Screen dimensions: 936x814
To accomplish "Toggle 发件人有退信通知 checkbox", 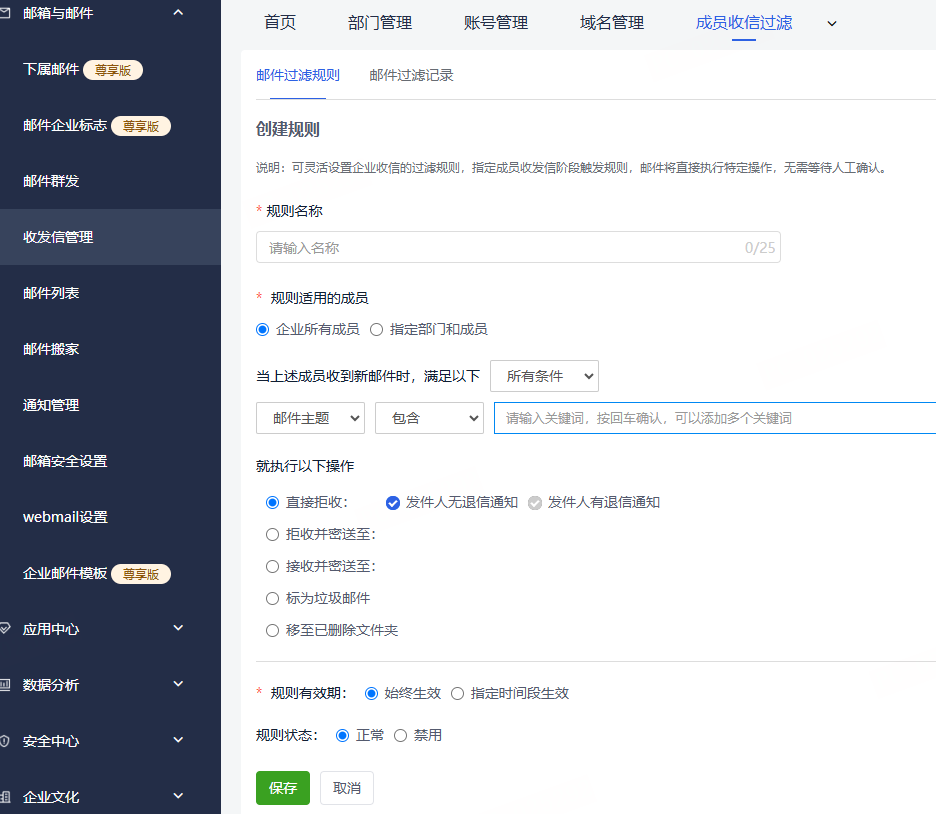I will [x=535, y=503].
